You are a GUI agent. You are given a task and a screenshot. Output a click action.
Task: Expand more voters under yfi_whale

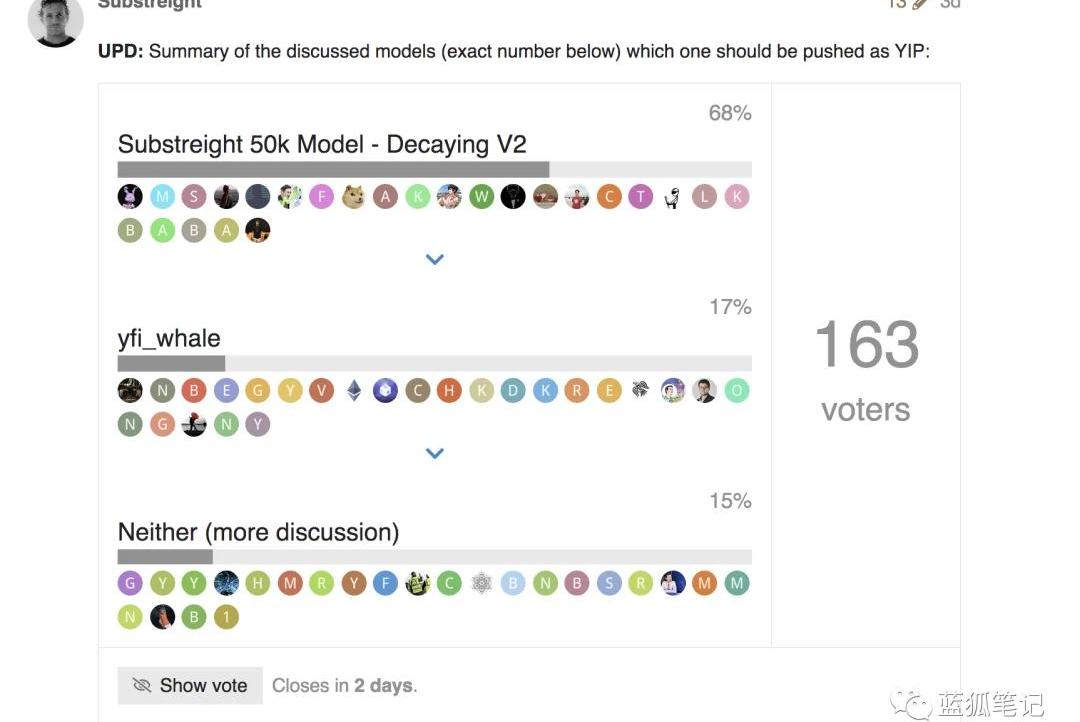[434, 453]
